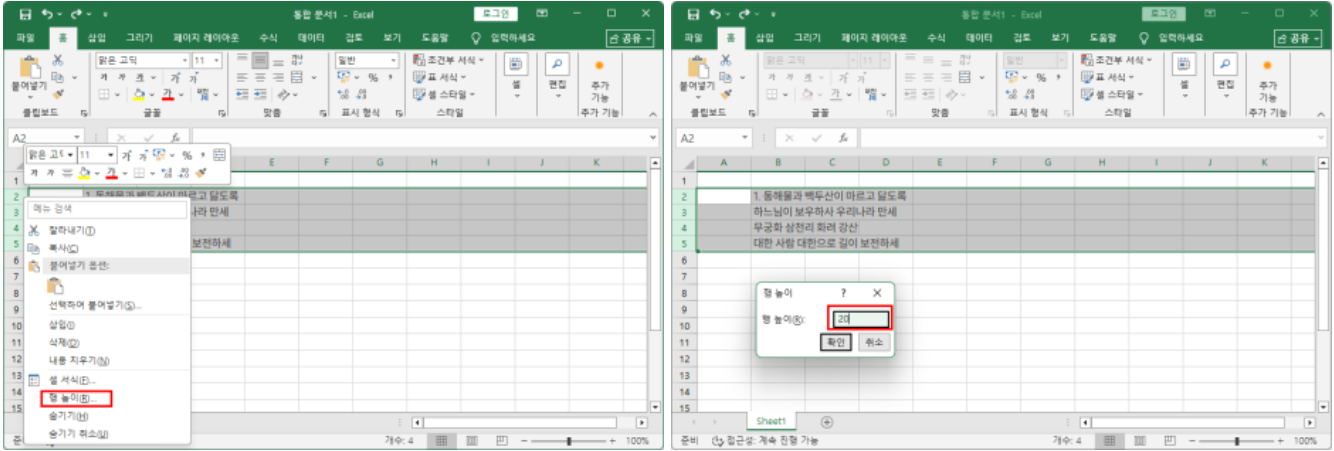The height and width of the screenshot is (451, 1334).
Task: Click the zoom slider in right window status bar
Action: click(x=1237, y=440)
